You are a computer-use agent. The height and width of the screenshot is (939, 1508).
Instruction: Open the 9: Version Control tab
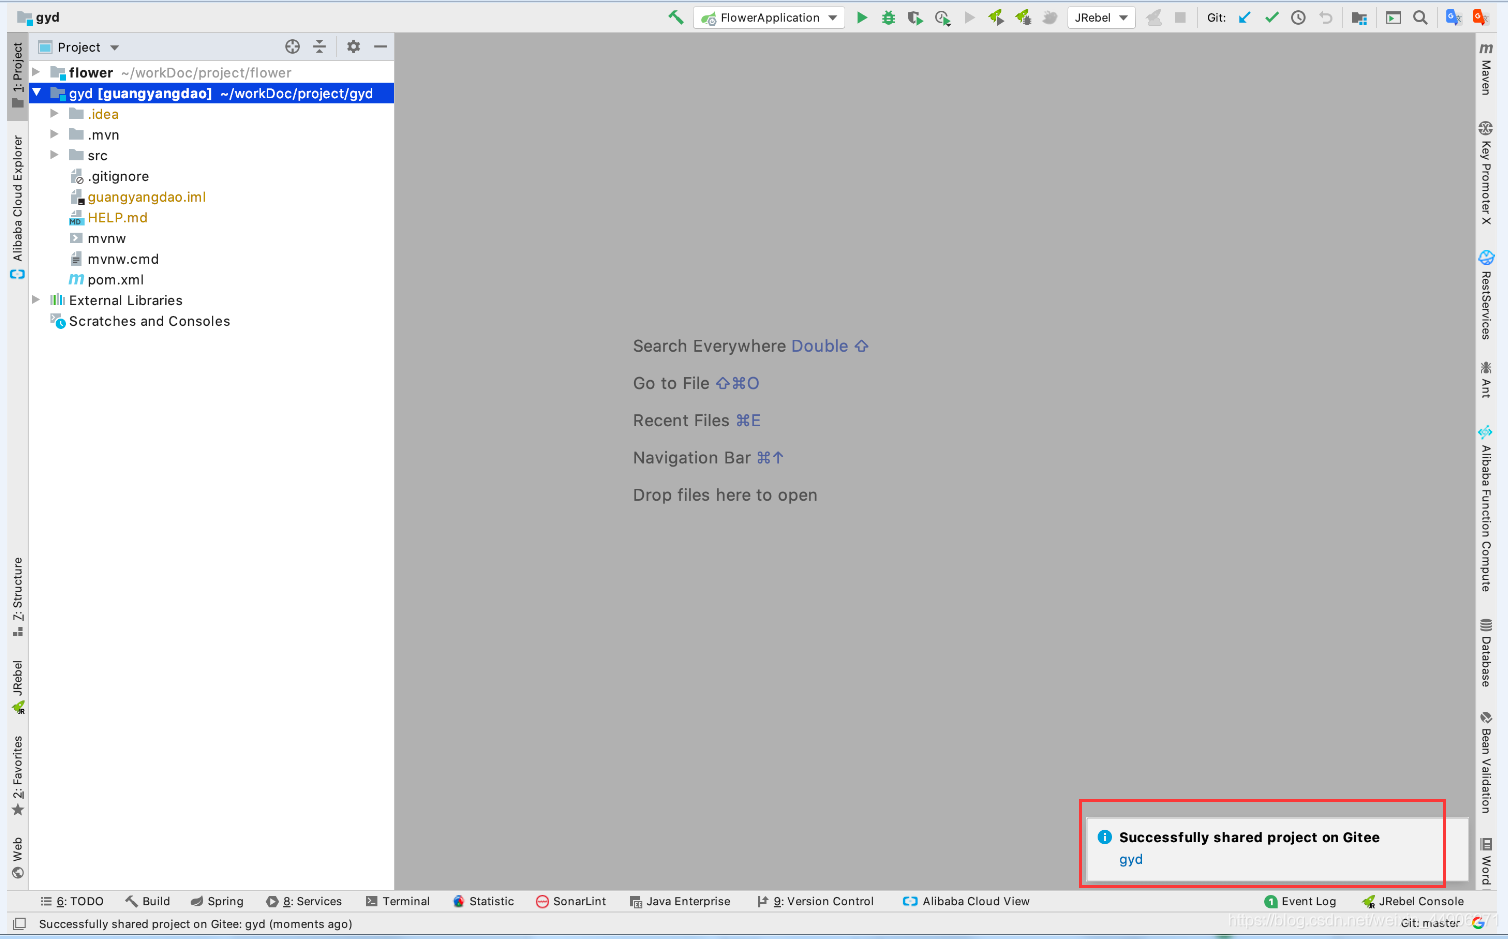tap(815, 901)
